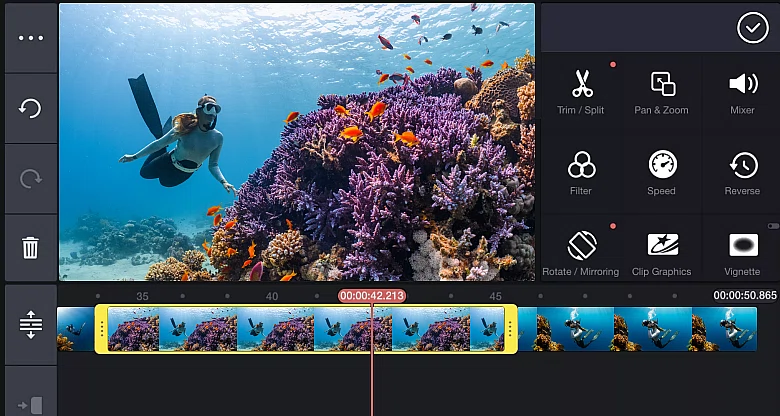Click the left yellow trim handle

click(x=101, y=329)
